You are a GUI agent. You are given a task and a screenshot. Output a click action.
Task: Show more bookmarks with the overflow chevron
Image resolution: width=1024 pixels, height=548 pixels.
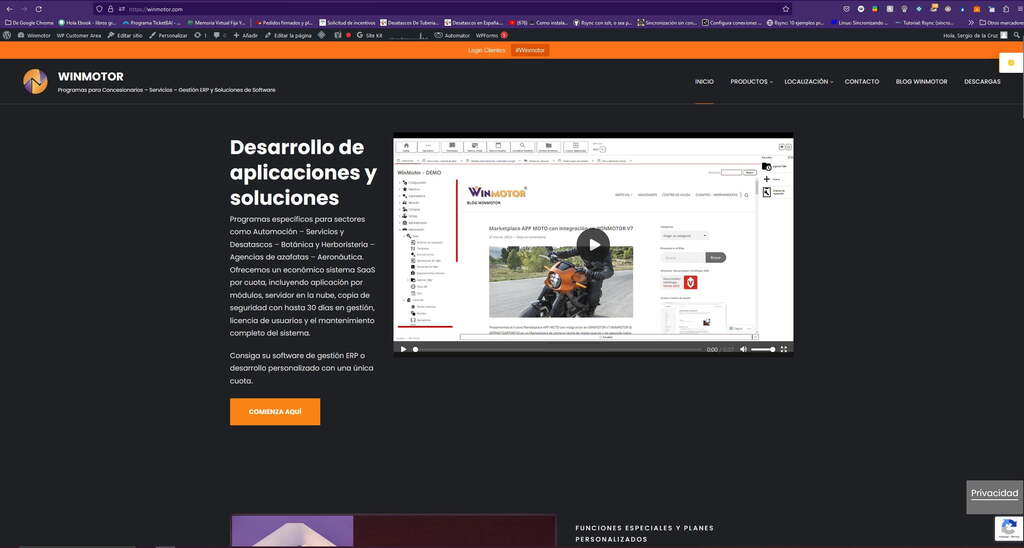970,22
